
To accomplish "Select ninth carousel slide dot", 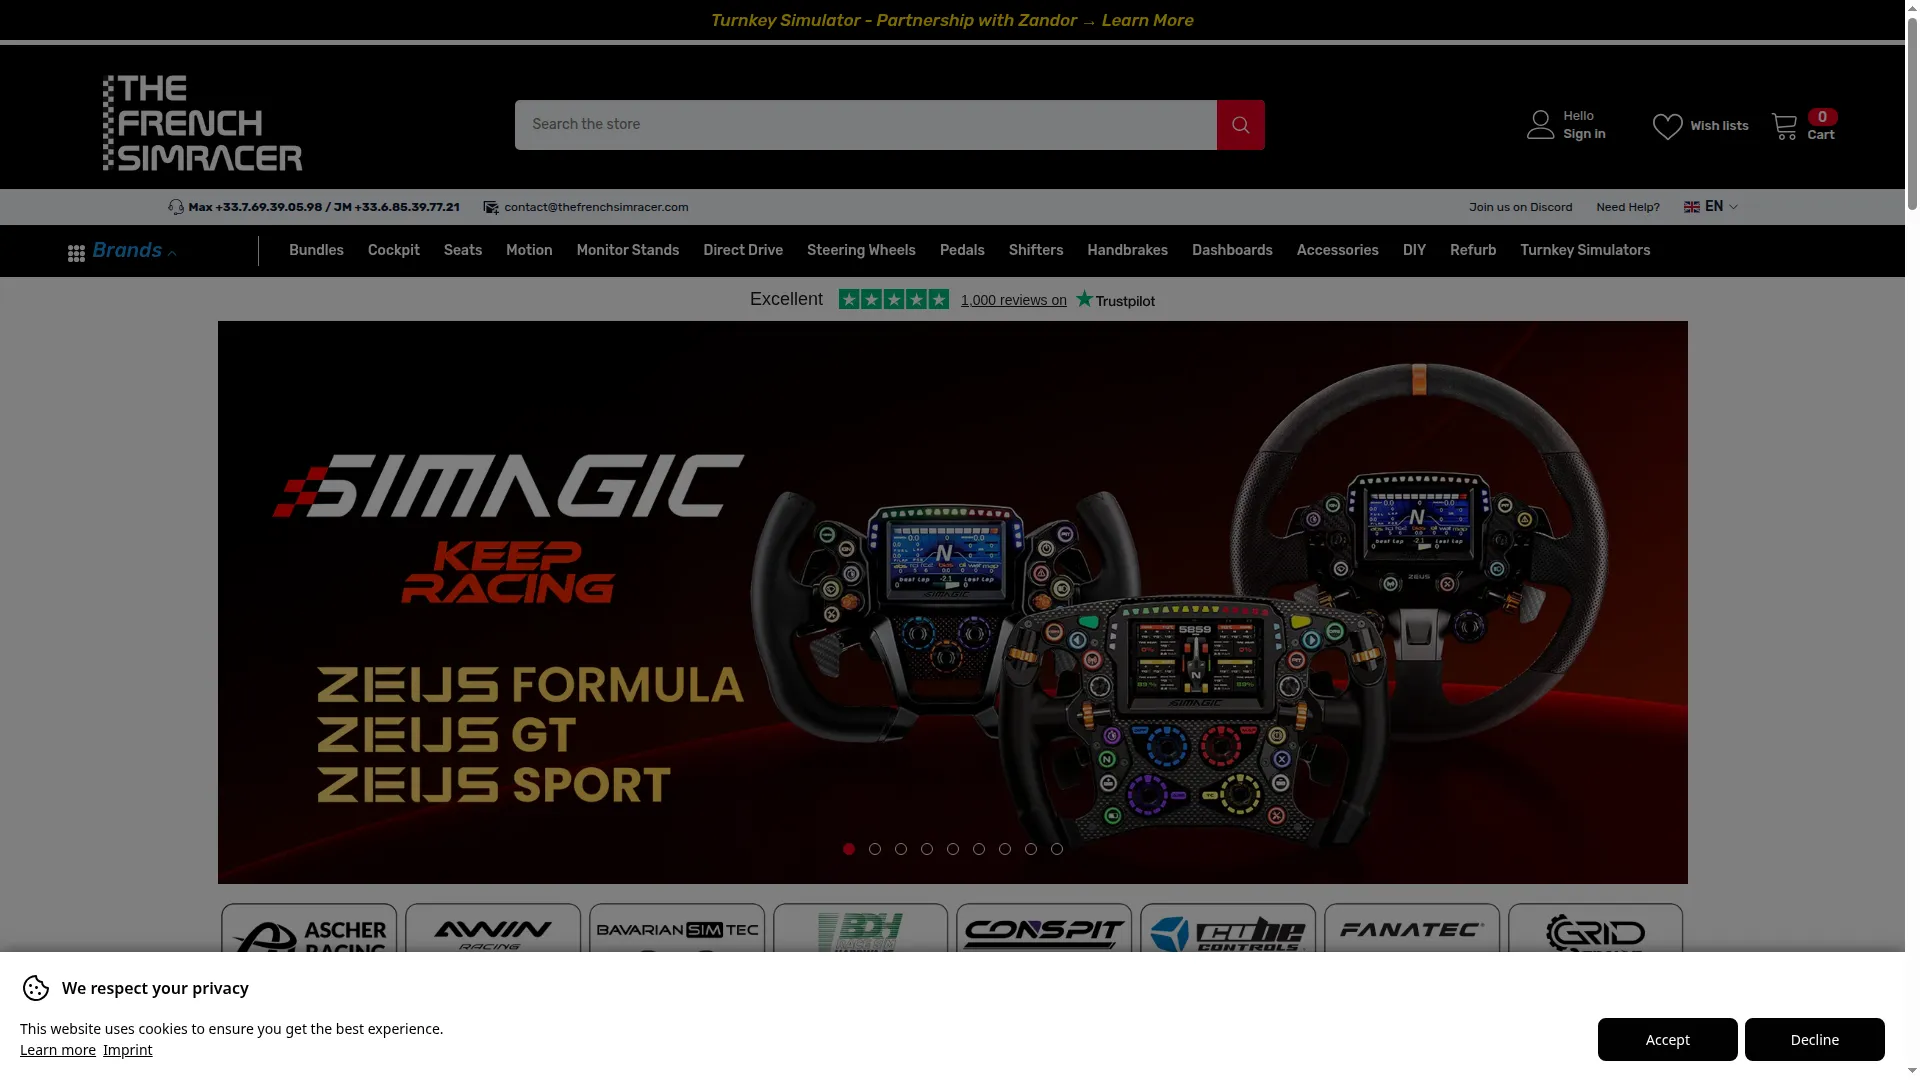I will tap(1057, 849).
